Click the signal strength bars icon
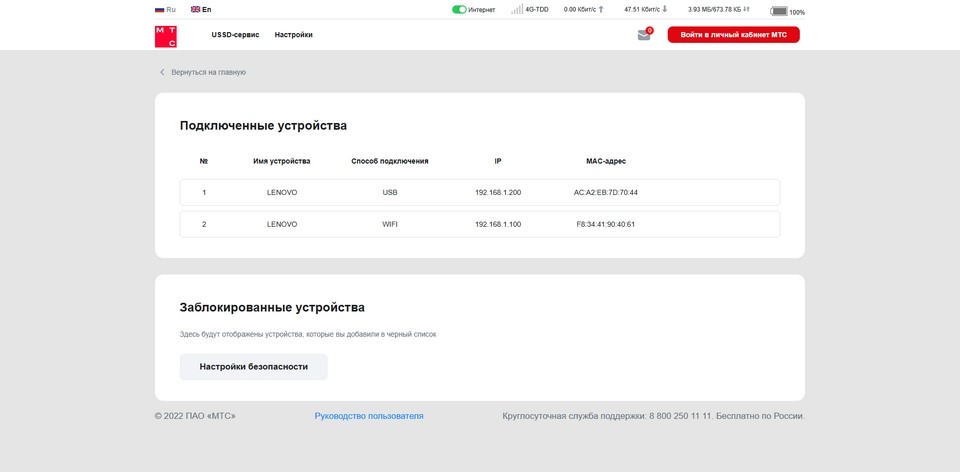 (x=516, y=10)
